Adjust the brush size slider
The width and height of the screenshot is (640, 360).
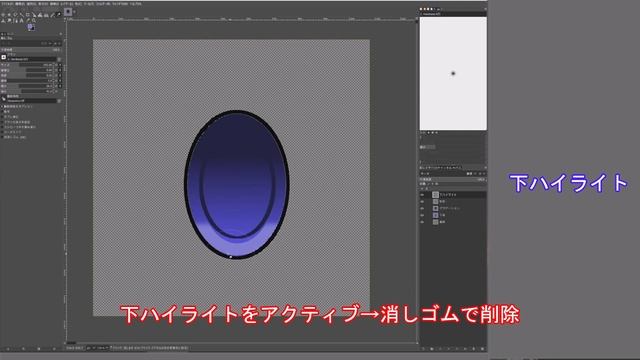pos(28,65)
